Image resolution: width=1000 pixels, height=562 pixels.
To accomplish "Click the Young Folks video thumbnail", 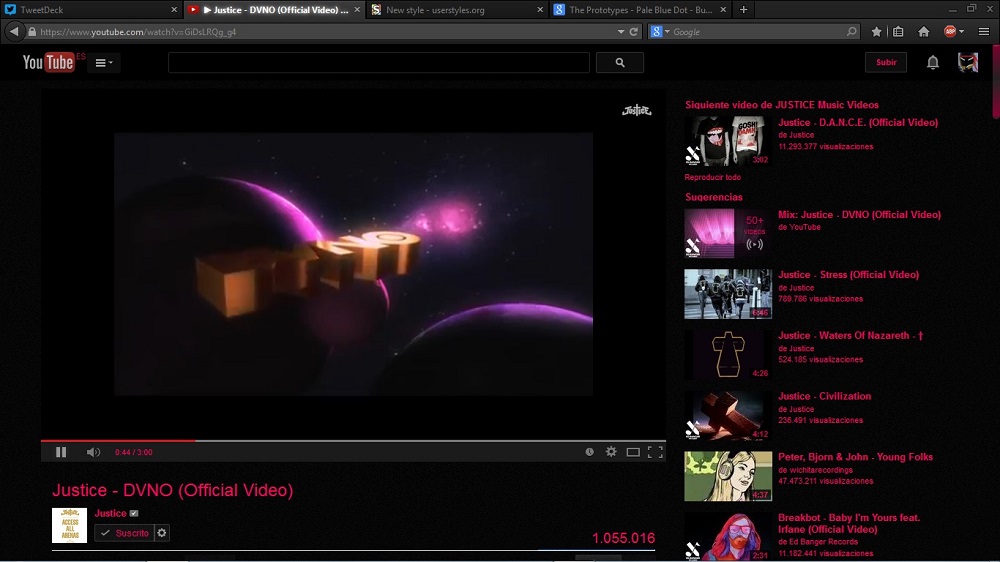I will point(728,476).
